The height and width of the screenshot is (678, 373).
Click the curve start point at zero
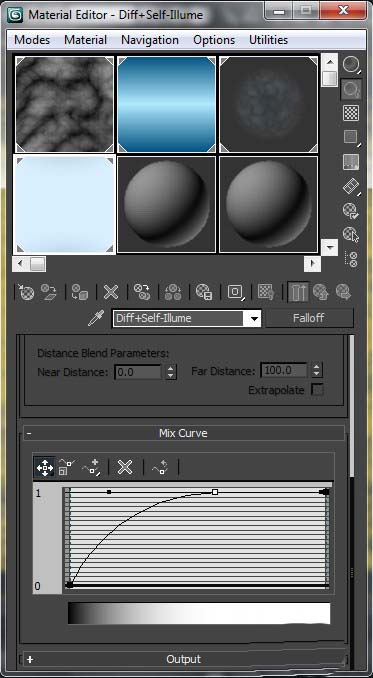coord(70,585)
